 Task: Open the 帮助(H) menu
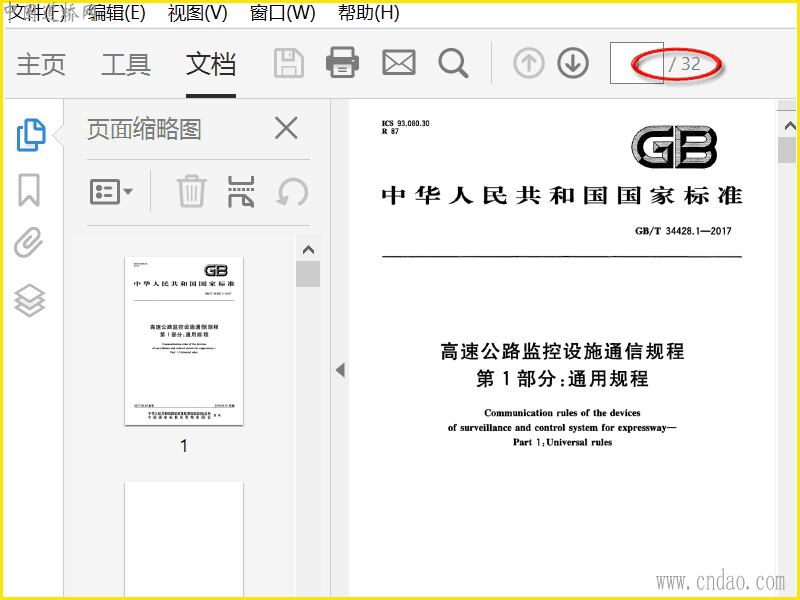[368, 13]
